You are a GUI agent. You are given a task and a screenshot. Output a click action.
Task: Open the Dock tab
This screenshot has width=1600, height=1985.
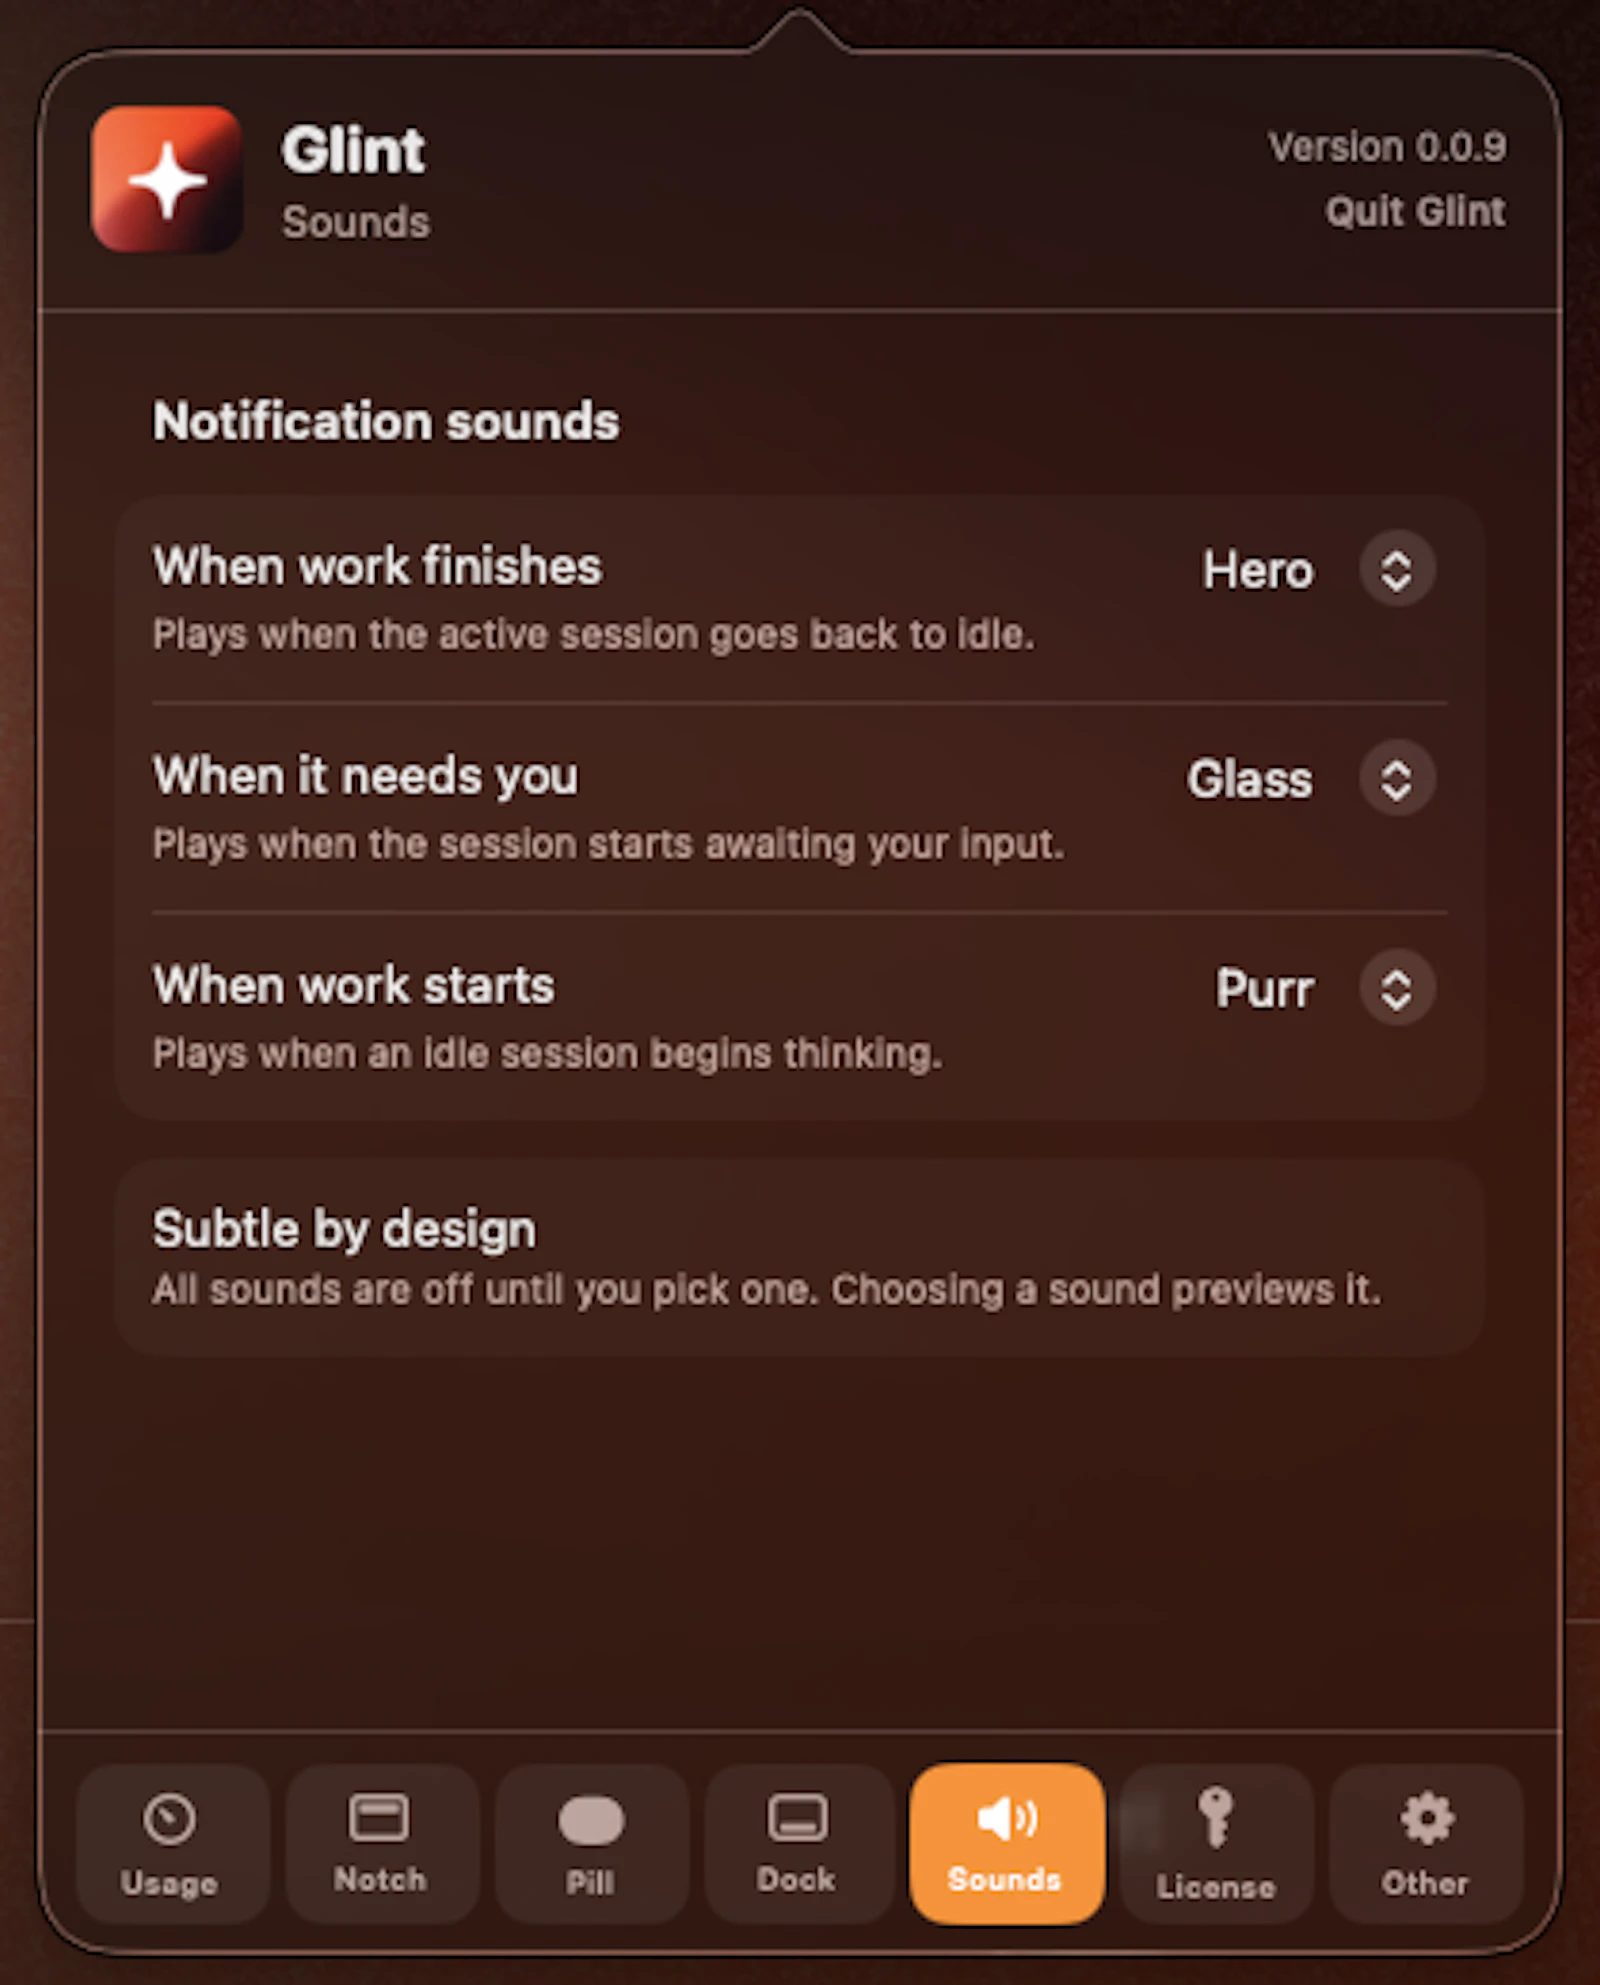pos(797,1843)
